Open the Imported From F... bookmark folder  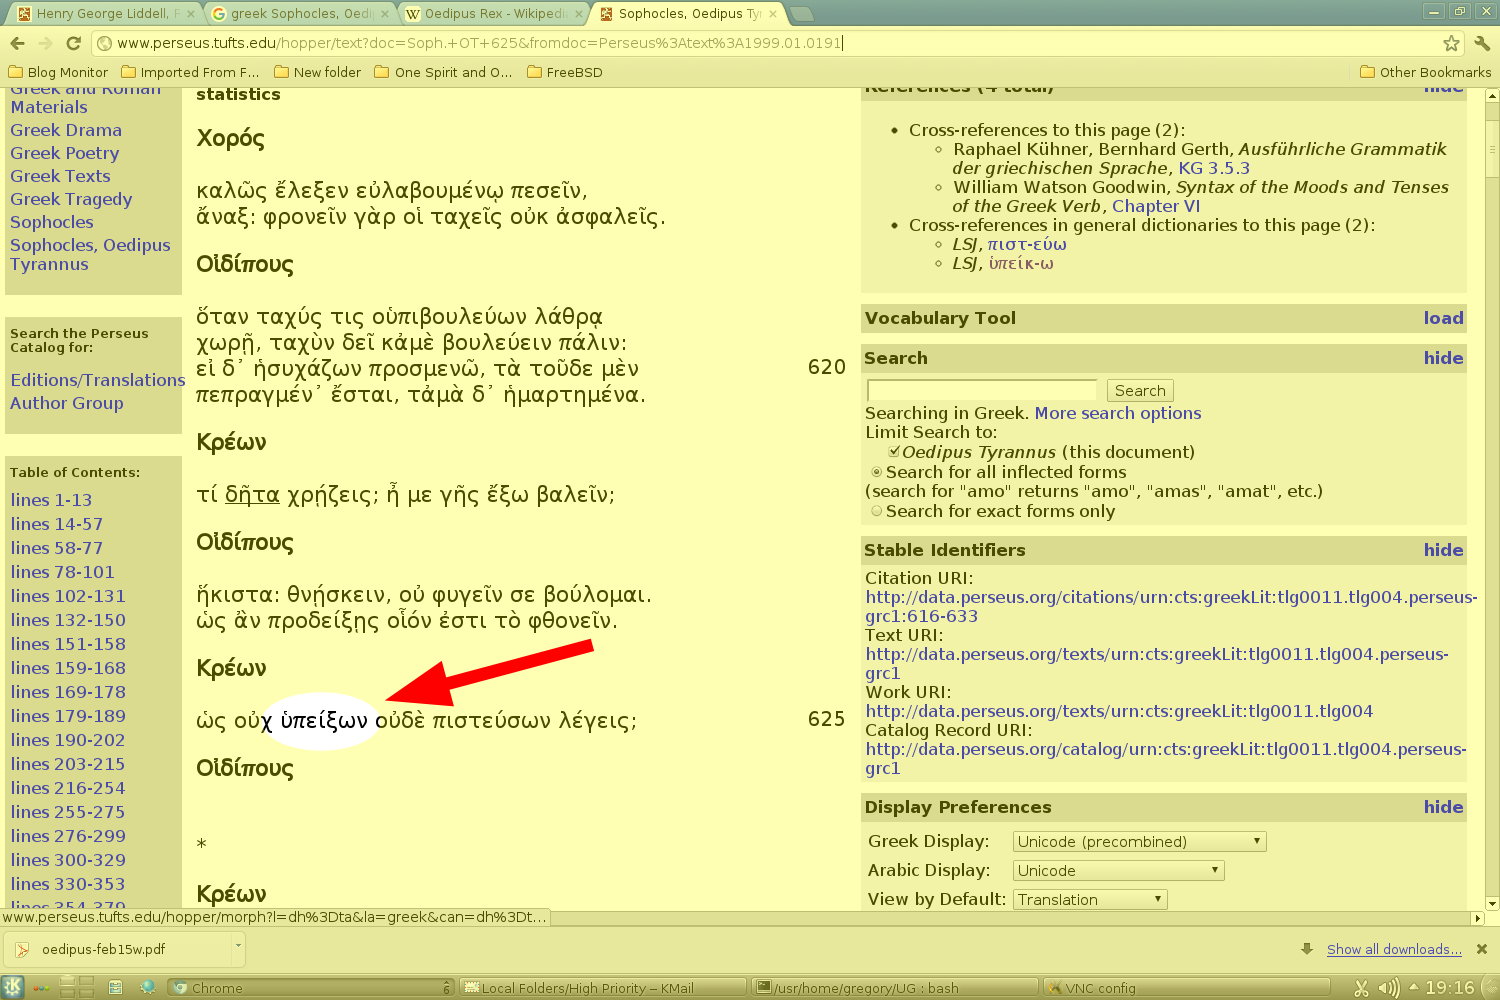[190, 72]
